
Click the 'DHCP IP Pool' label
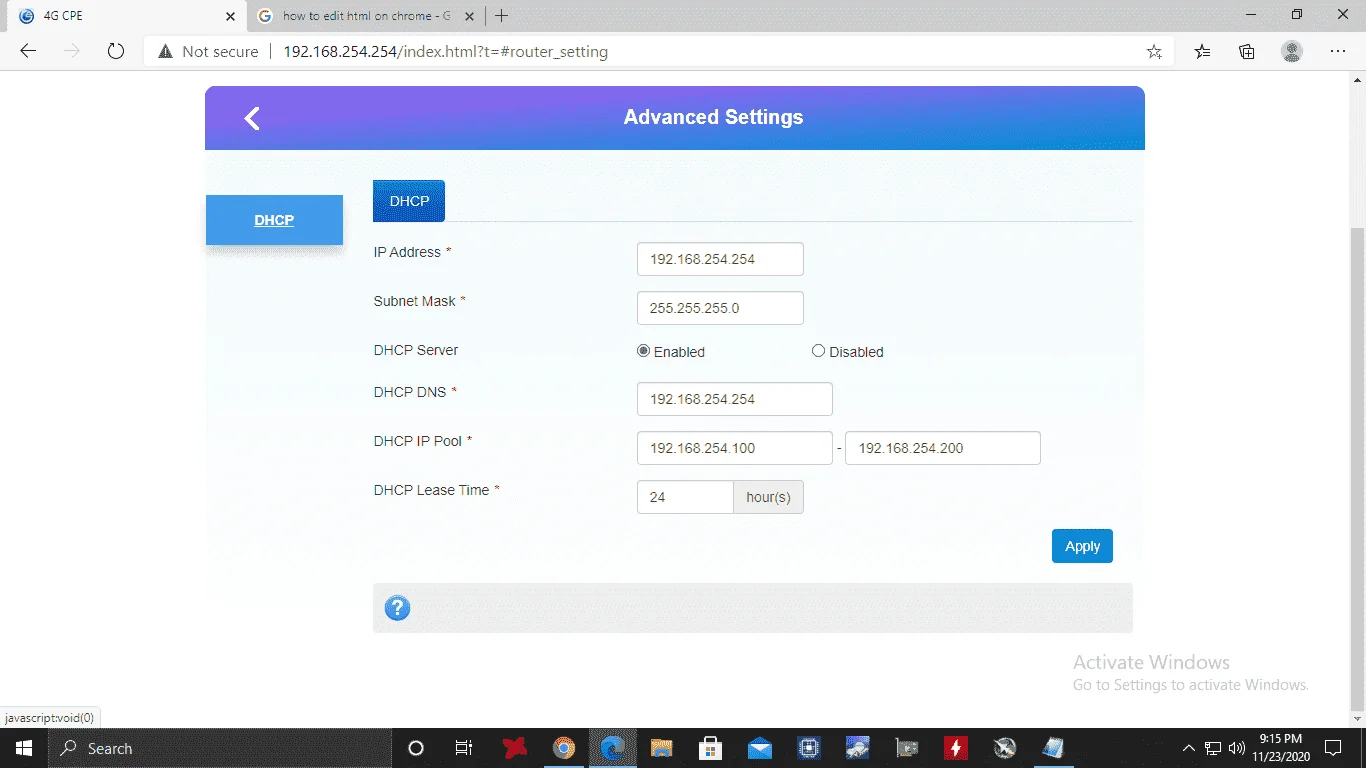[418, 441]
